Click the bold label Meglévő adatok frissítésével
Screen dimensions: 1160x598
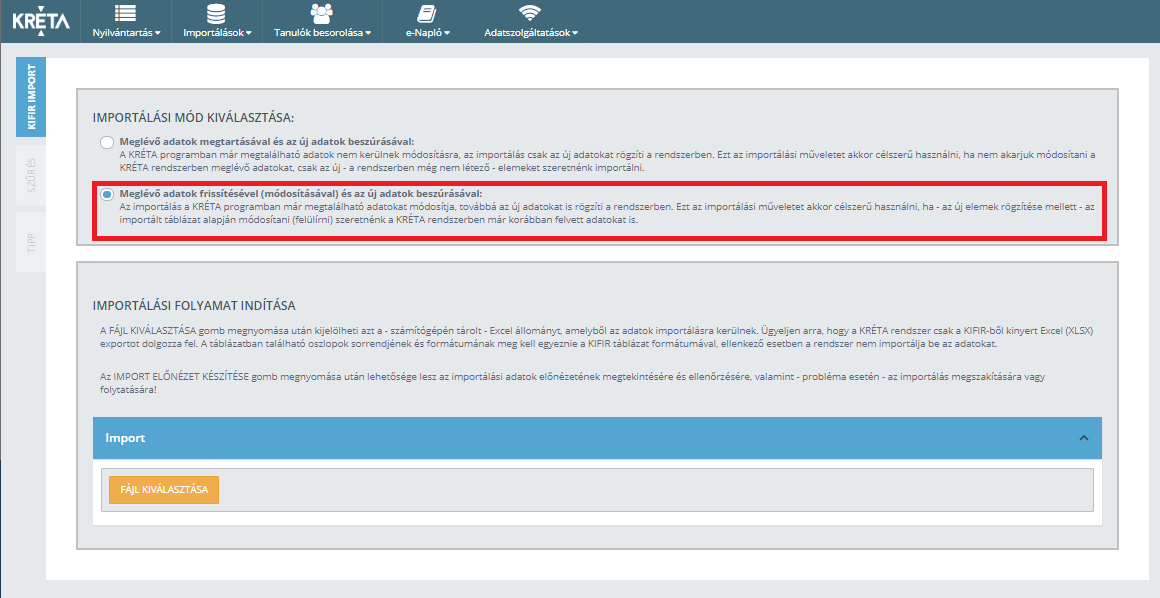[x=300, y=194]
